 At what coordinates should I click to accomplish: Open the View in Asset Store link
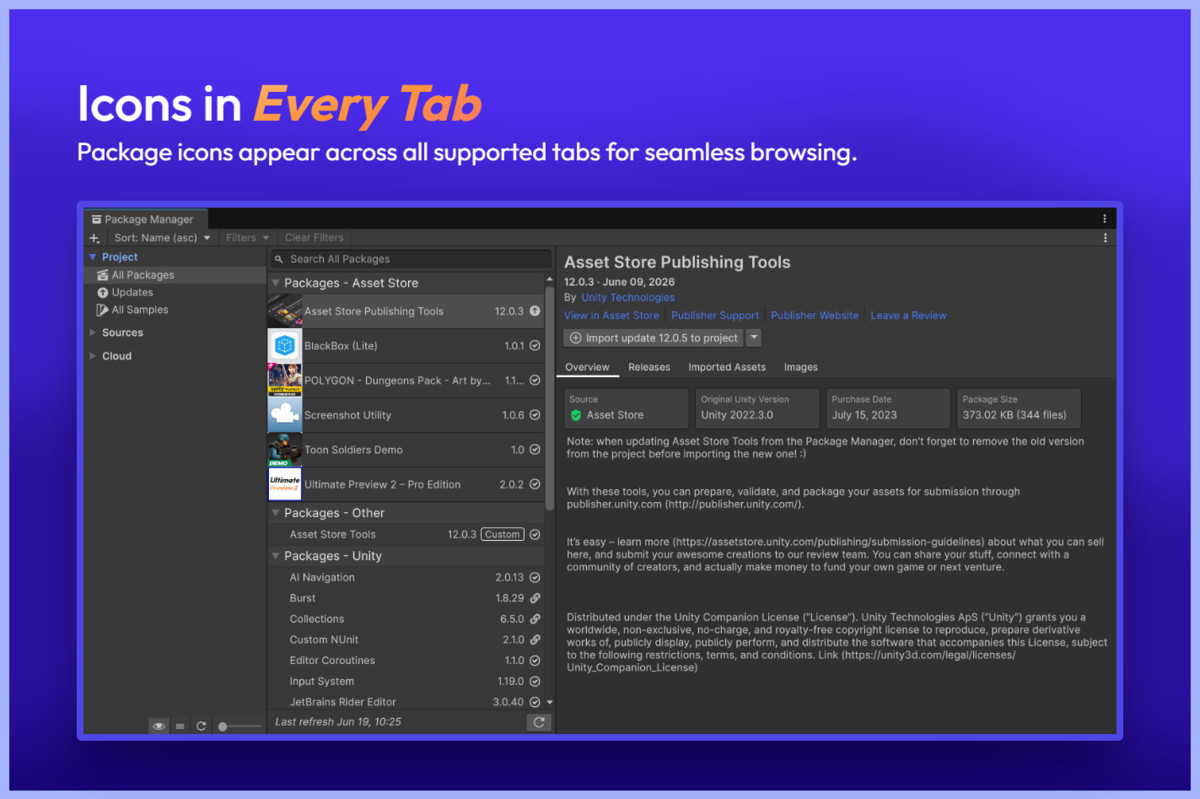[612, 315]
